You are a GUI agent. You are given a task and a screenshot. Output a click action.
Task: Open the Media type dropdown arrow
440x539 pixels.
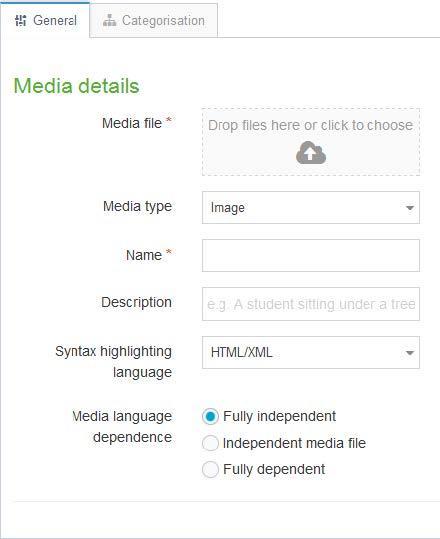point(409,208)
